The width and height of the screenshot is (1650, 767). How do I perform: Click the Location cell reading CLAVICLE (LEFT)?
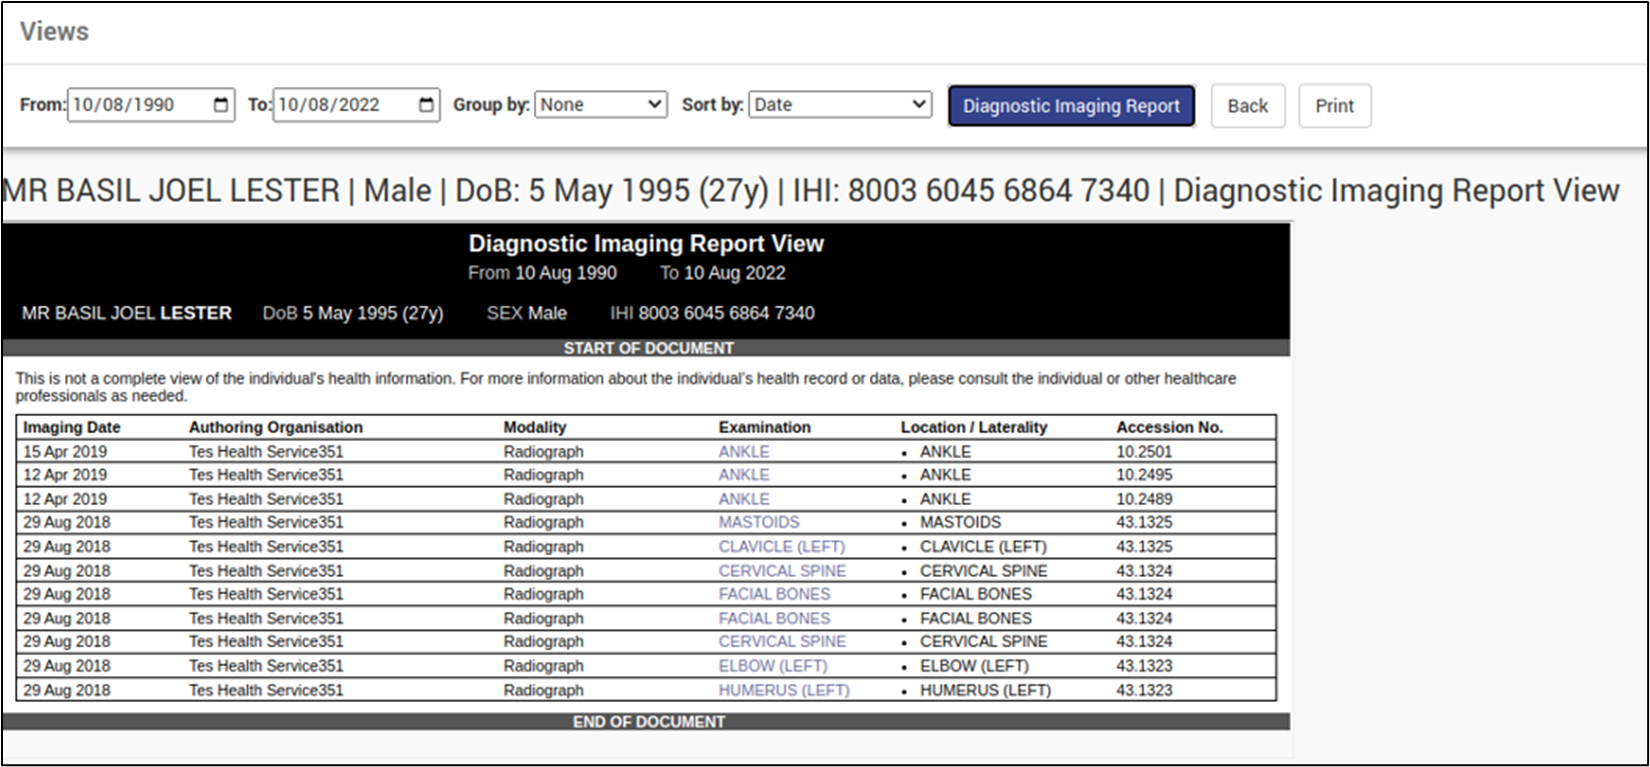[983, 547]
